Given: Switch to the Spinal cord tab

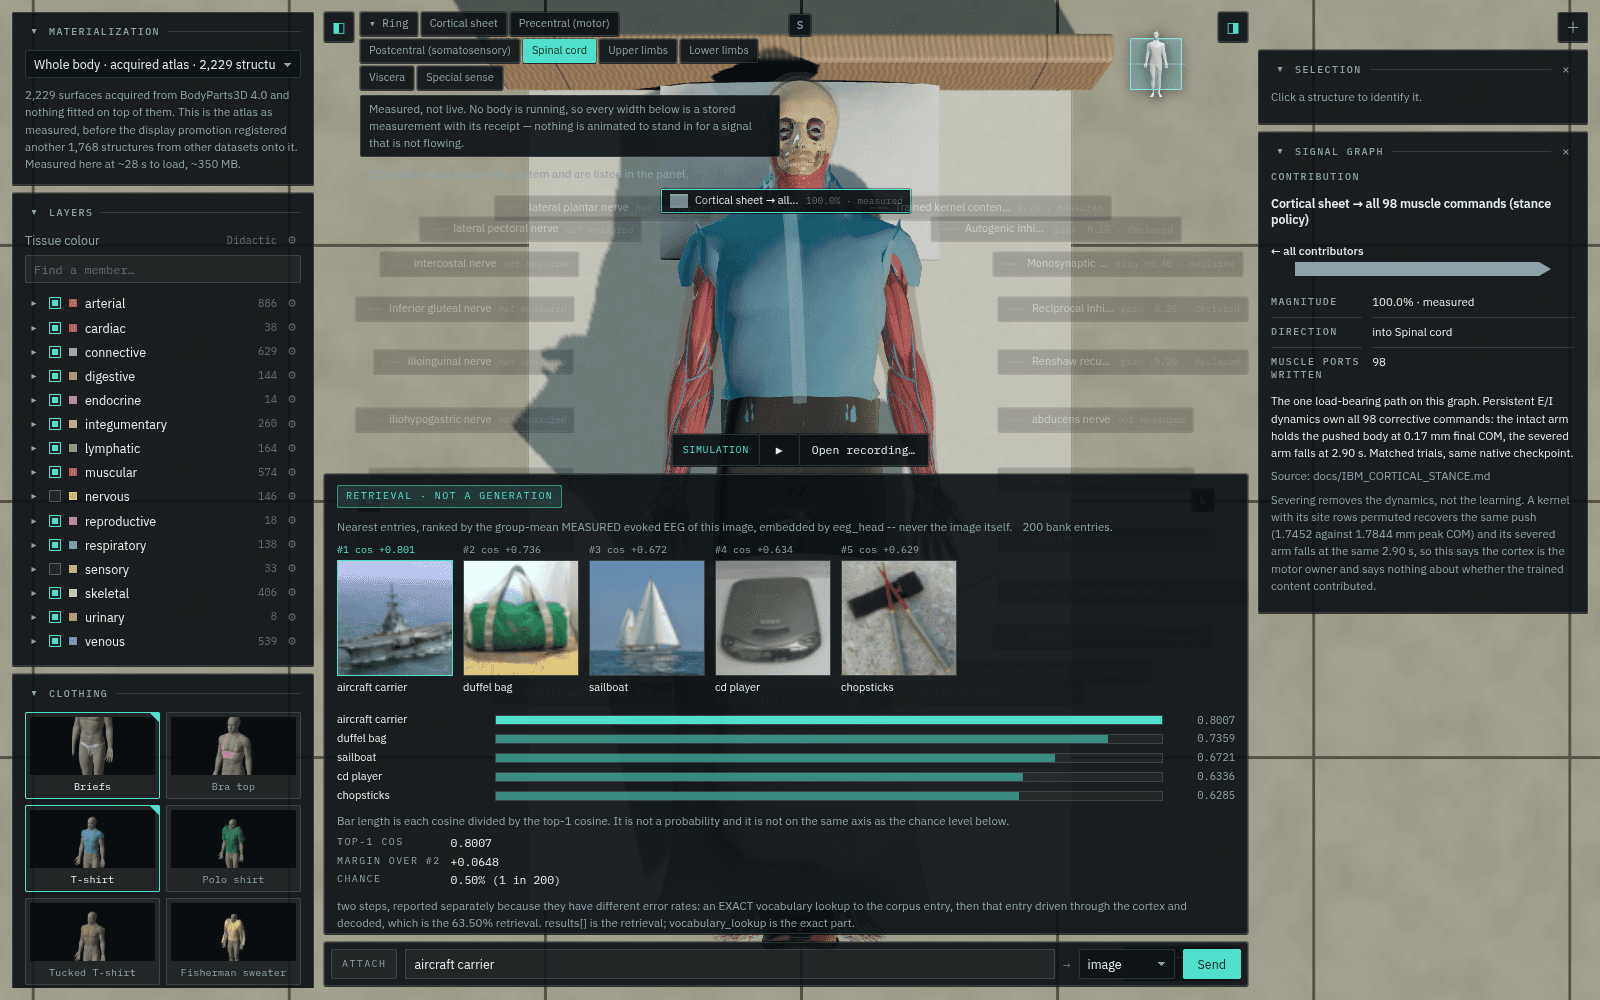Looking at the screenshot, I should click(559, 51).
